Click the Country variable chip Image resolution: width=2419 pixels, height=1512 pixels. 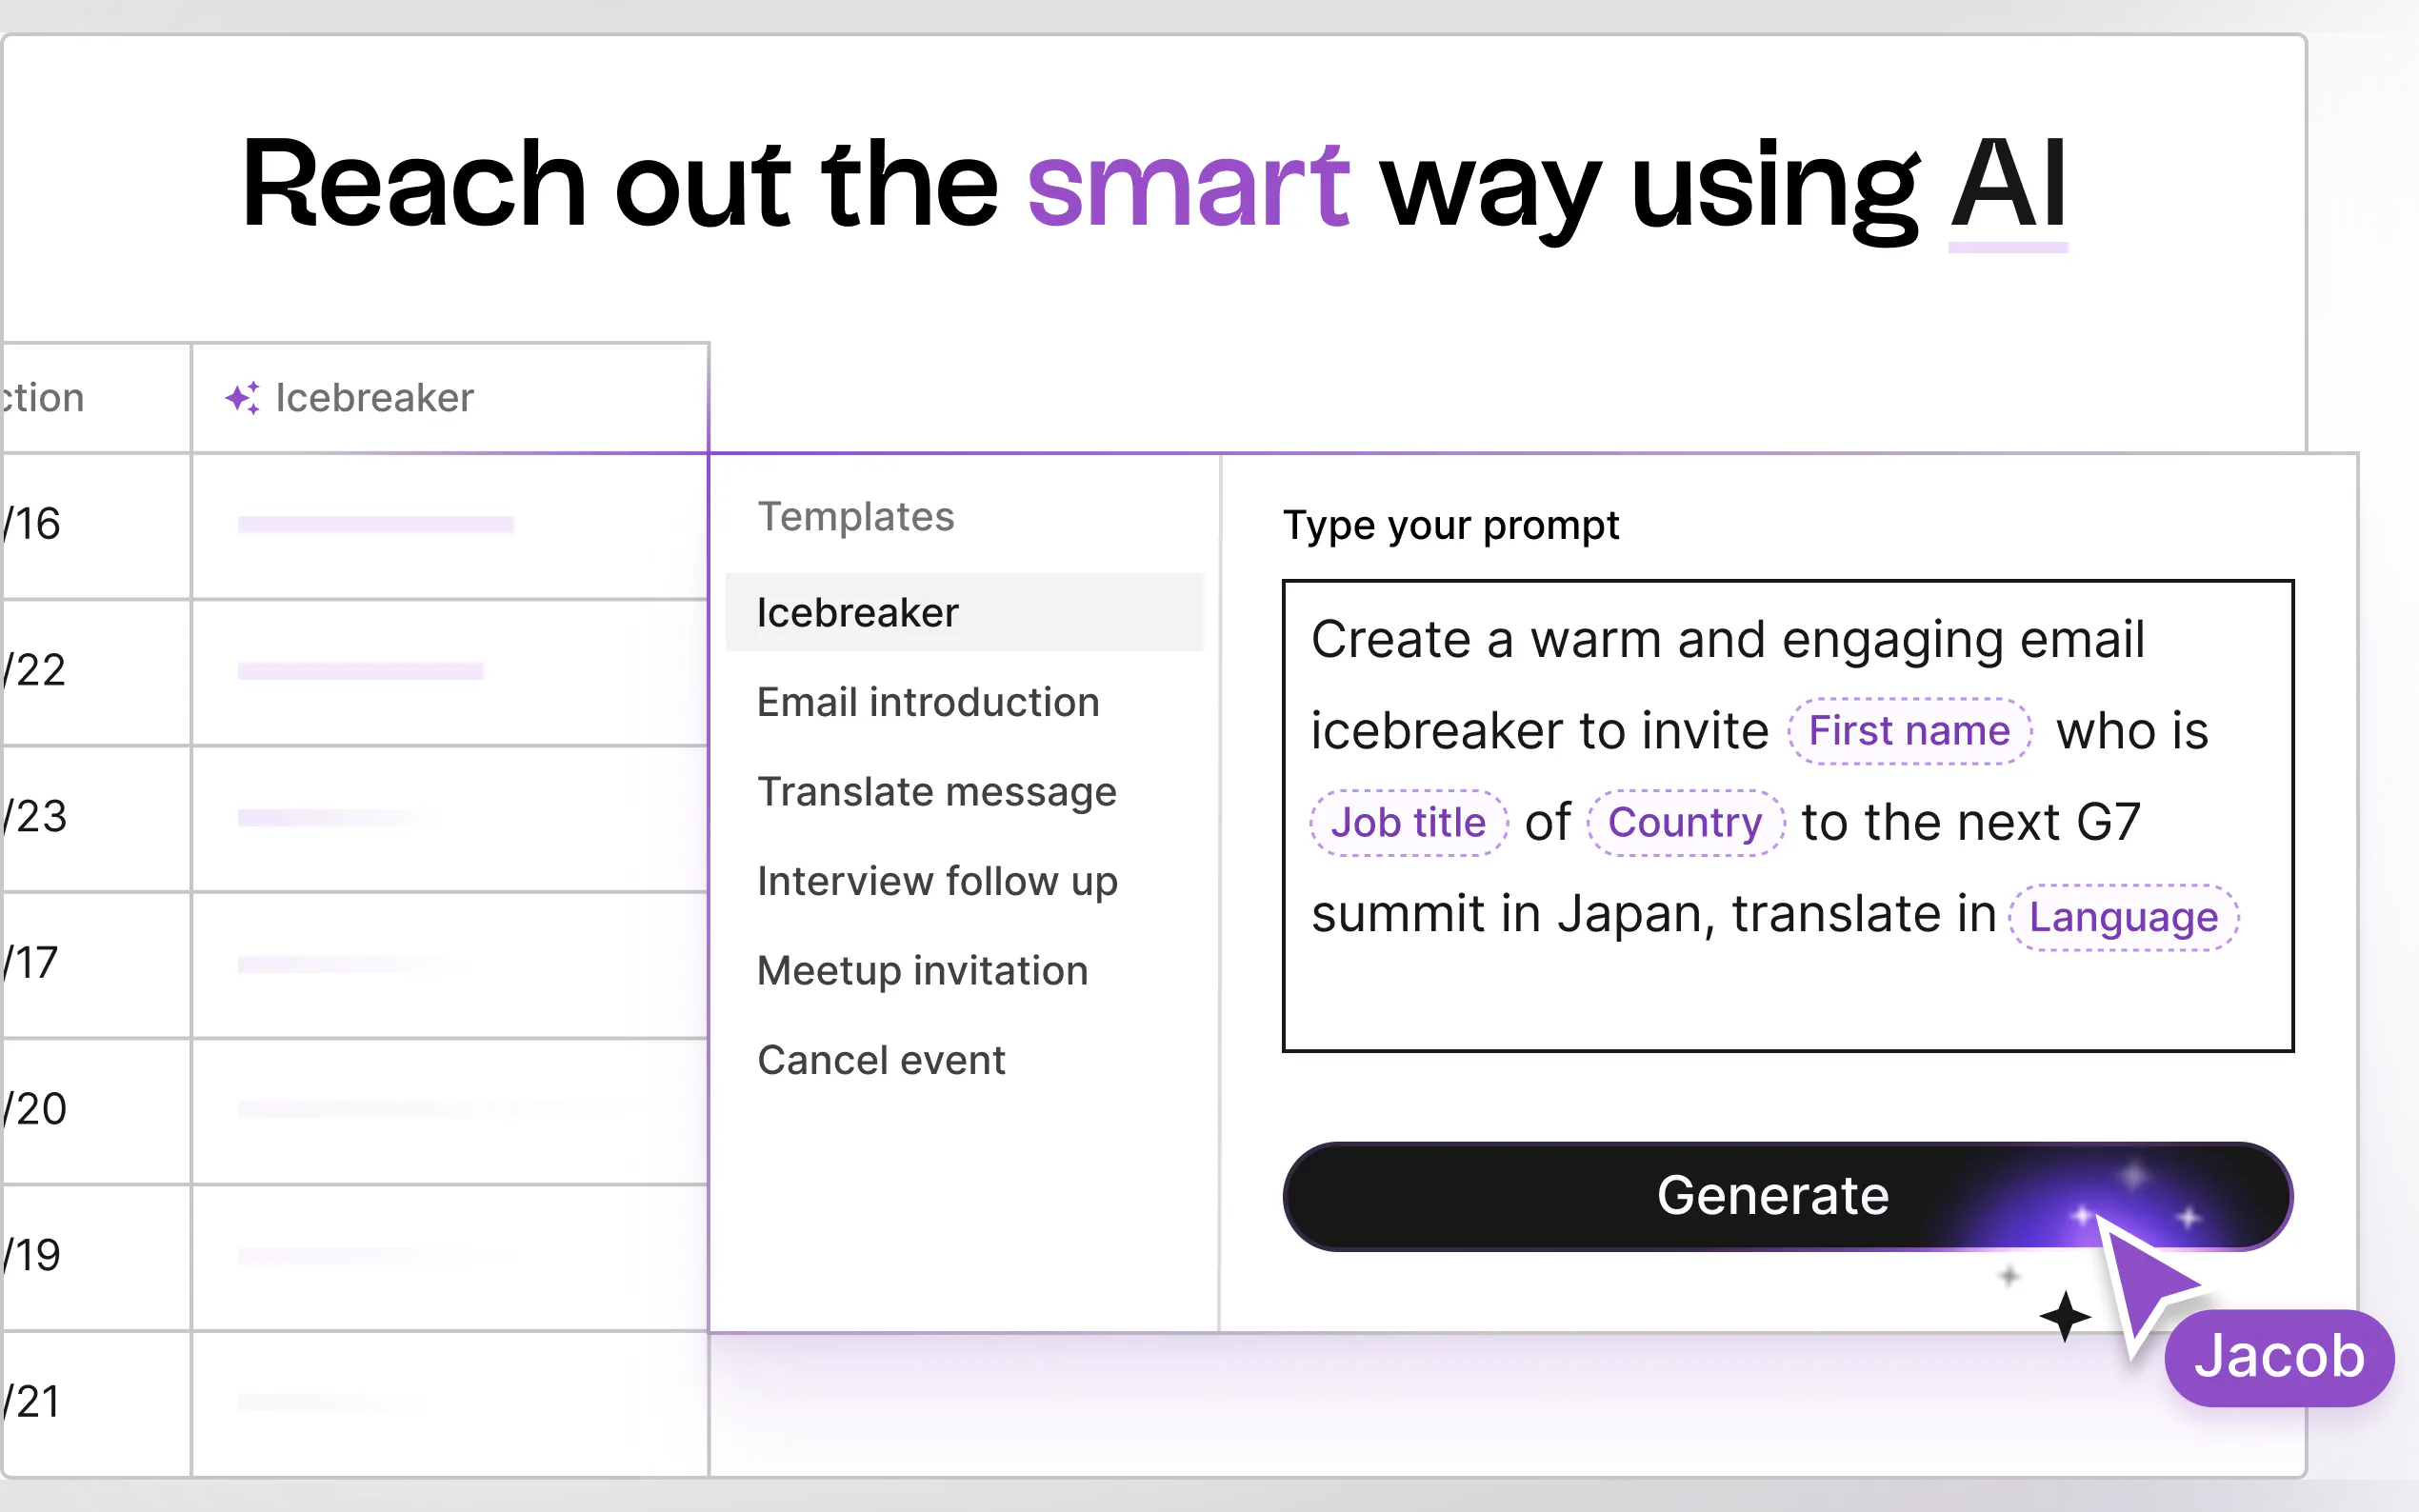point(1684,823)
